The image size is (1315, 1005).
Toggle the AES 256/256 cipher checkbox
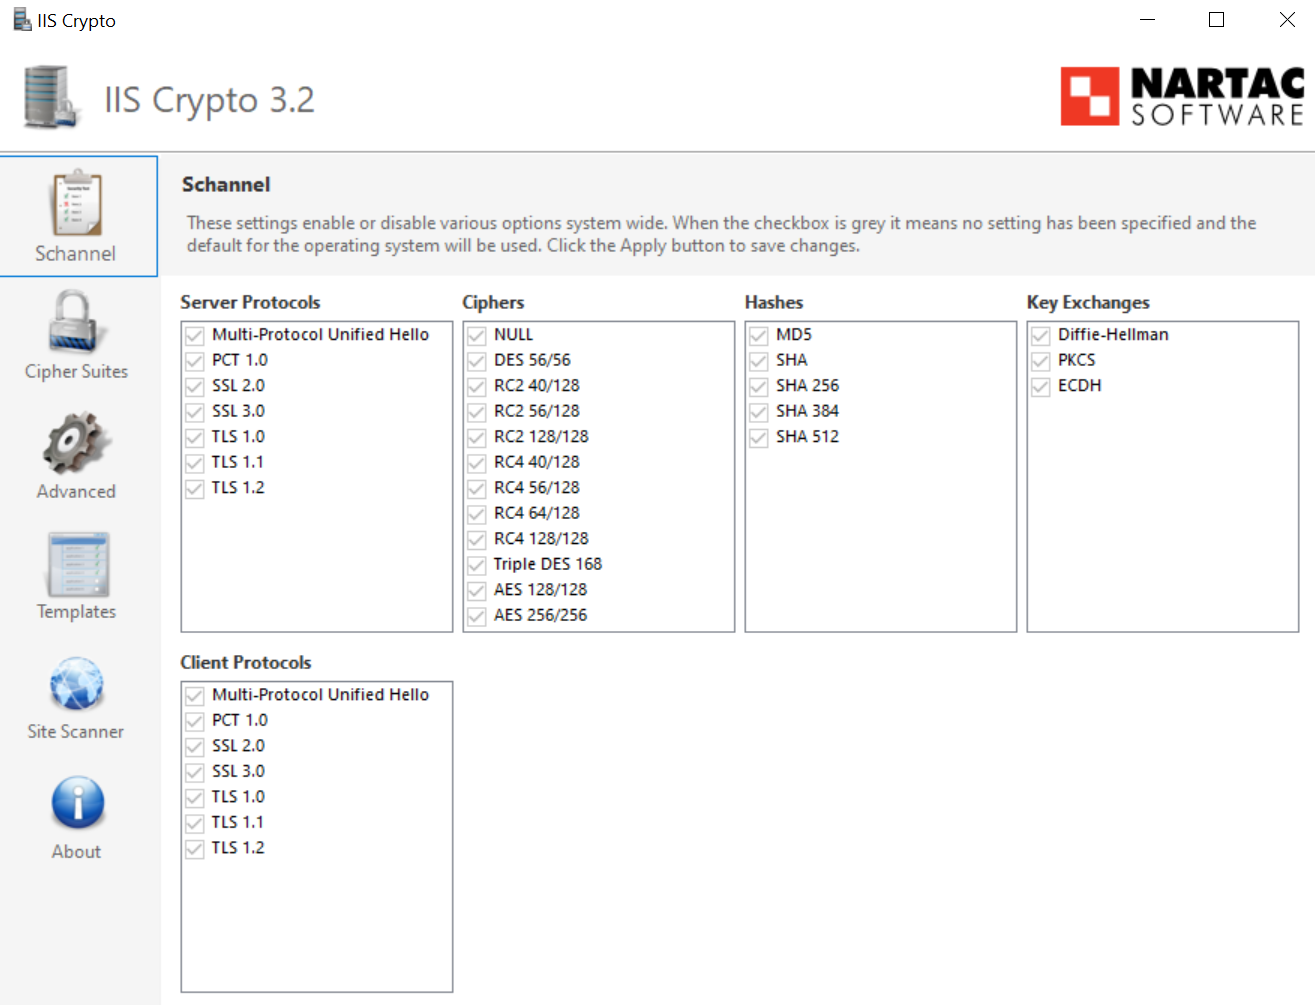pos(477,615)
